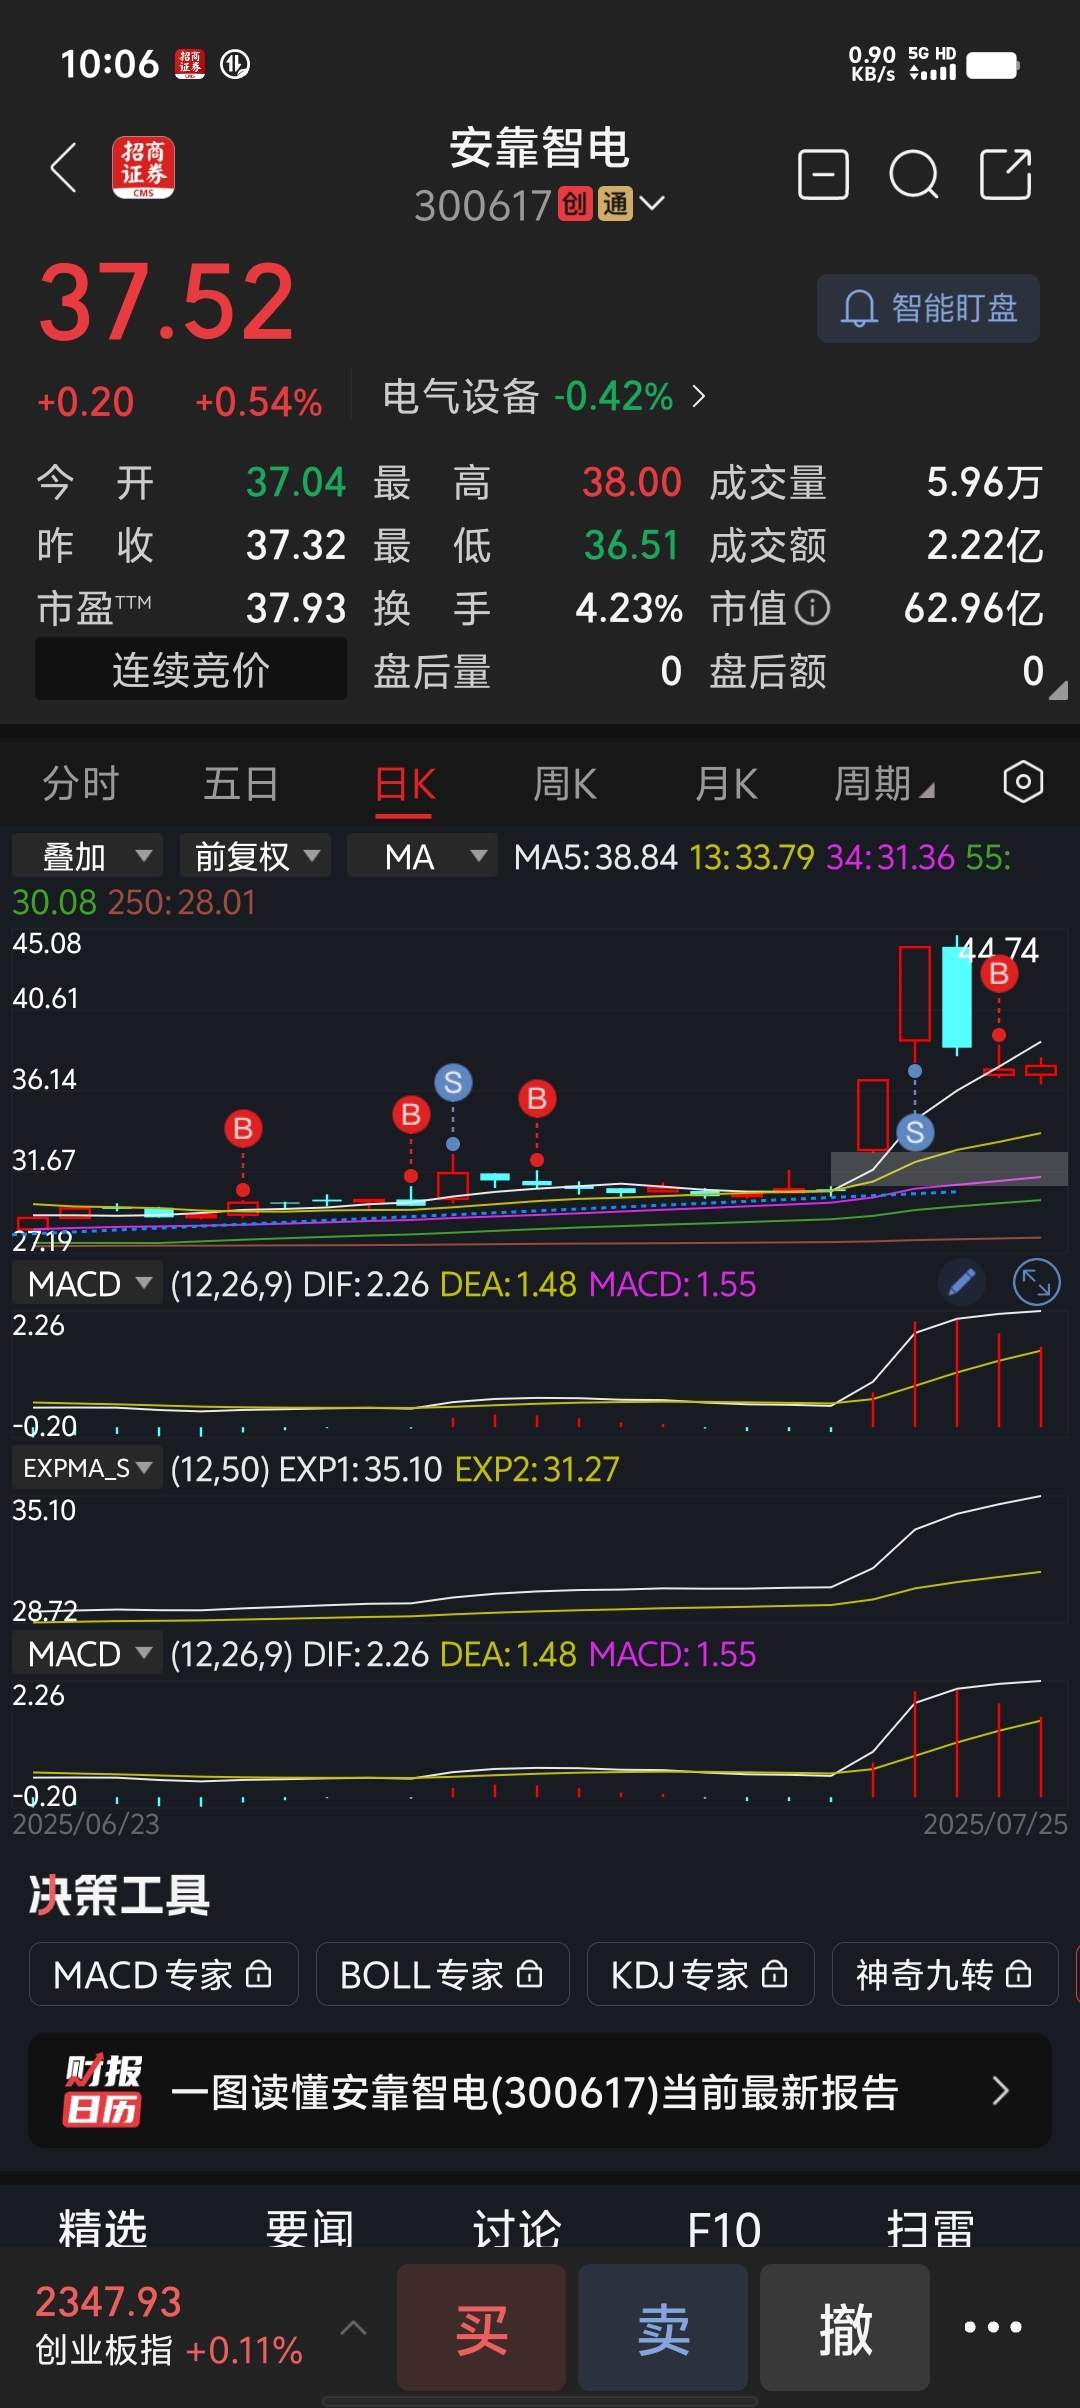Tap the info icon beside 市值
This screenshot has width=1080, height=2408.
pyautogui.click(x=812, y=608)
